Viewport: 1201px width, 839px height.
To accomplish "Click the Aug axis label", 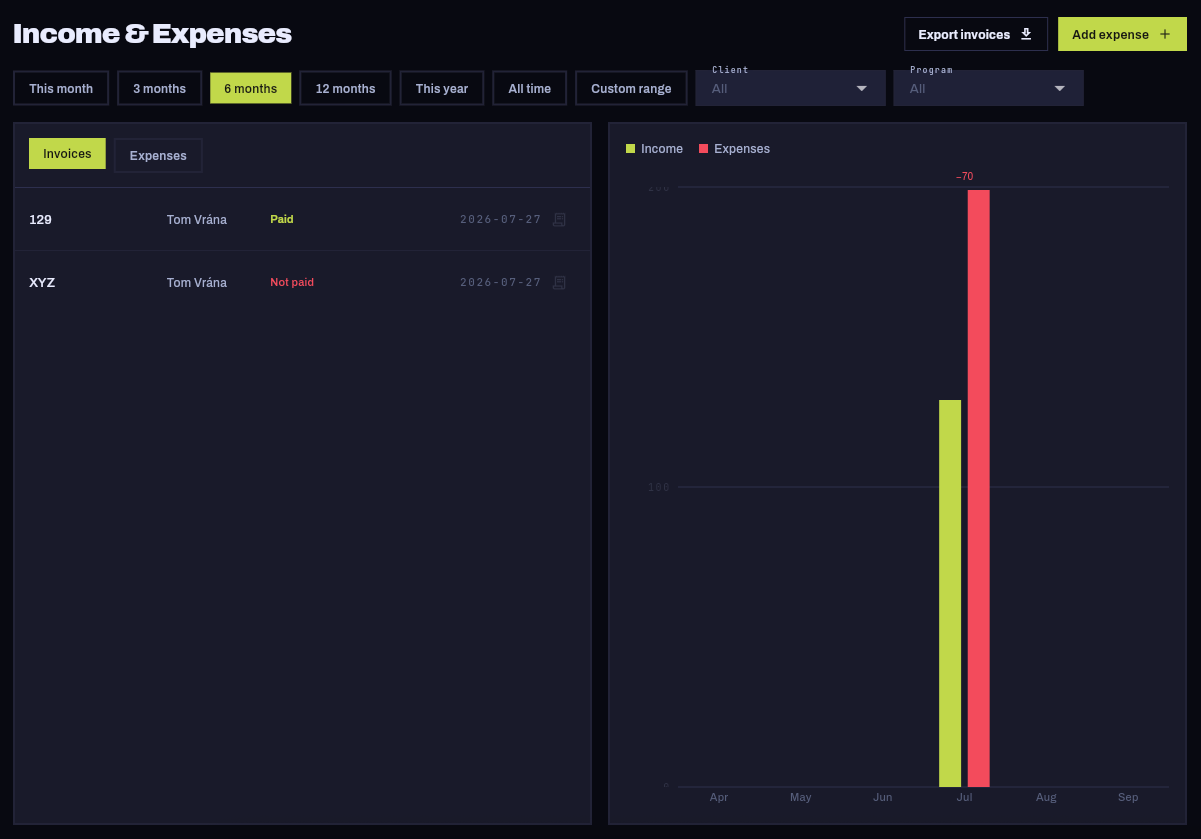I will [1046, 798].
